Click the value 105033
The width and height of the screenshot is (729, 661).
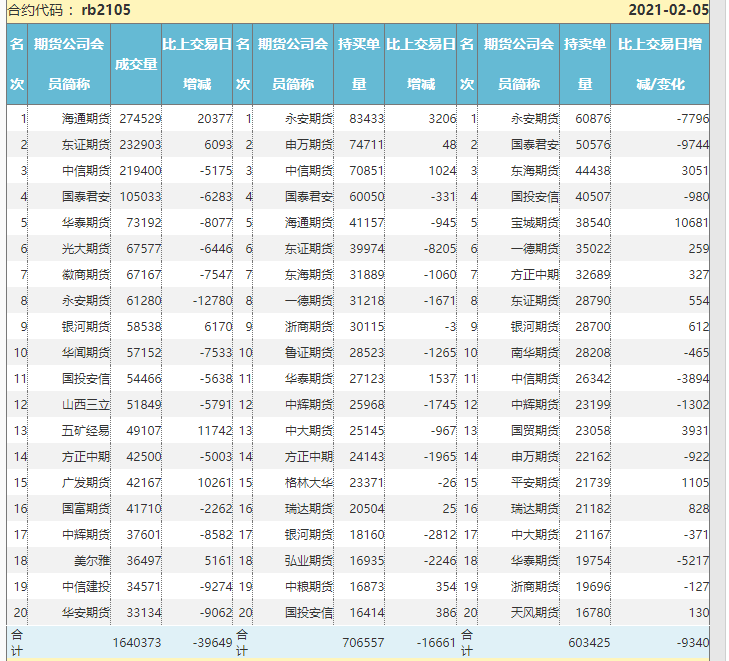tap(140, 197)
